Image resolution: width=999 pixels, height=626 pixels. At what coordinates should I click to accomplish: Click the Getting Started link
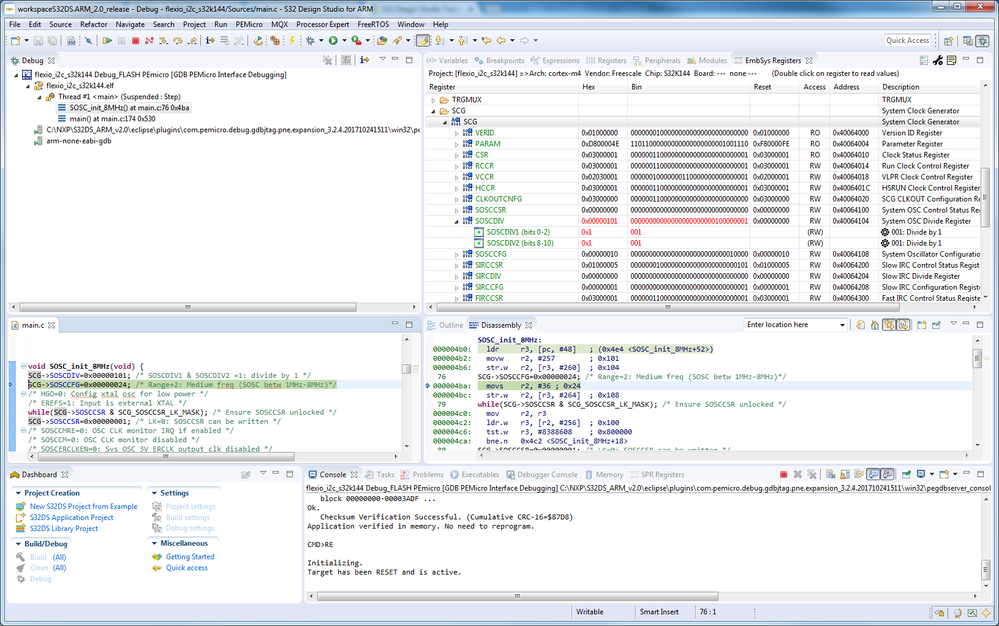190,557
